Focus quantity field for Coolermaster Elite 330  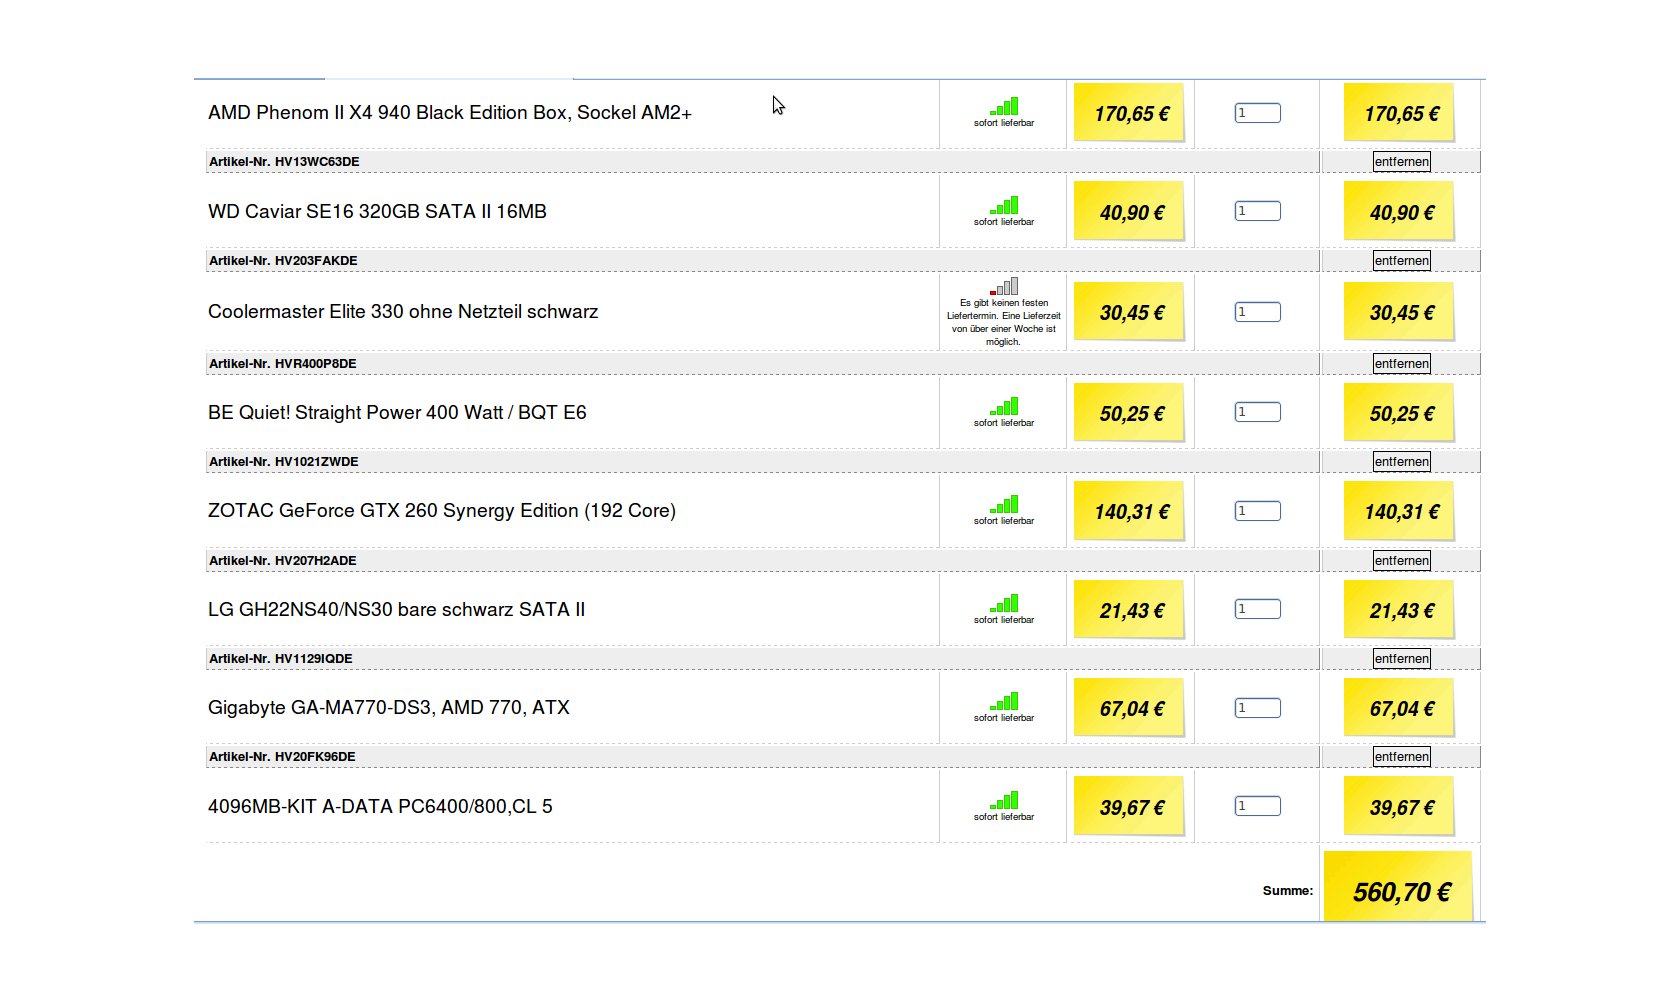coord(1257,312)
